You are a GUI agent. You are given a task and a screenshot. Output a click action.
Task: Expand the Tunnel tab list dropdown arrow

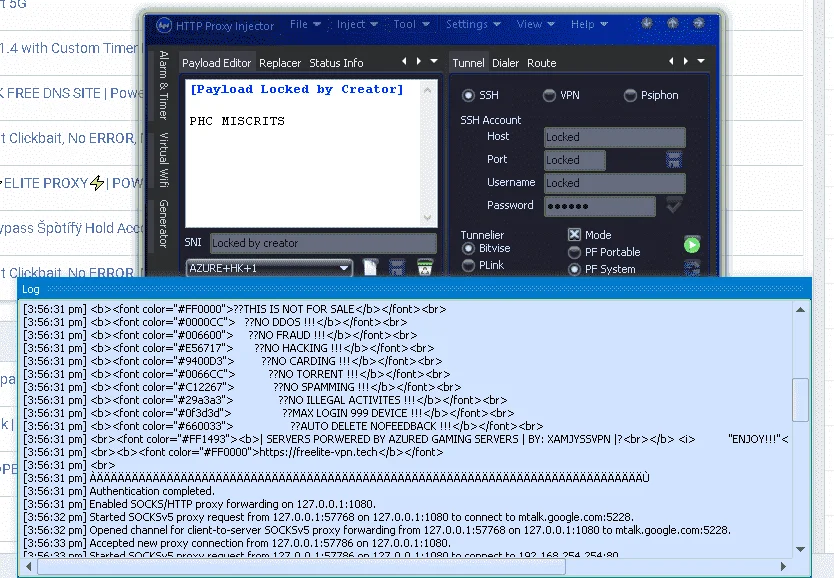tap(701, 61)
